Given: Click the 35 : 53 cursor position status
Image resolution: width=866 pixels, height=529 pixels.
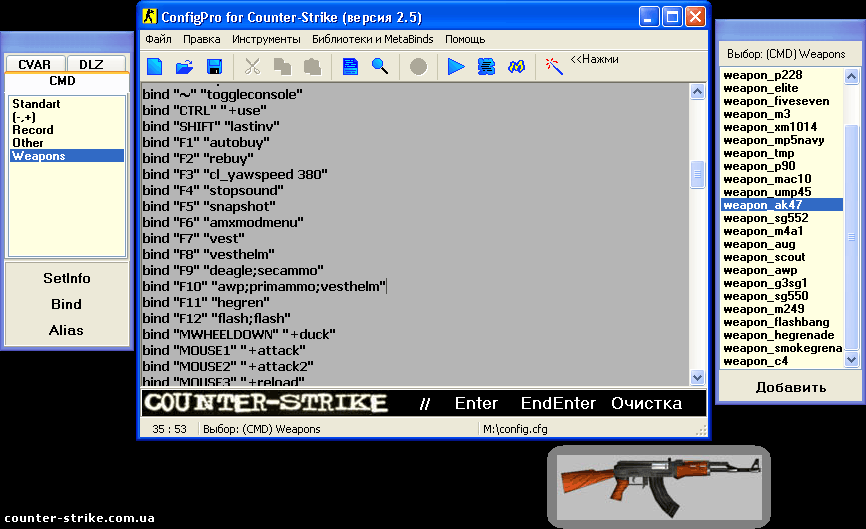Looking at the screenshot, I should [170, 429].
